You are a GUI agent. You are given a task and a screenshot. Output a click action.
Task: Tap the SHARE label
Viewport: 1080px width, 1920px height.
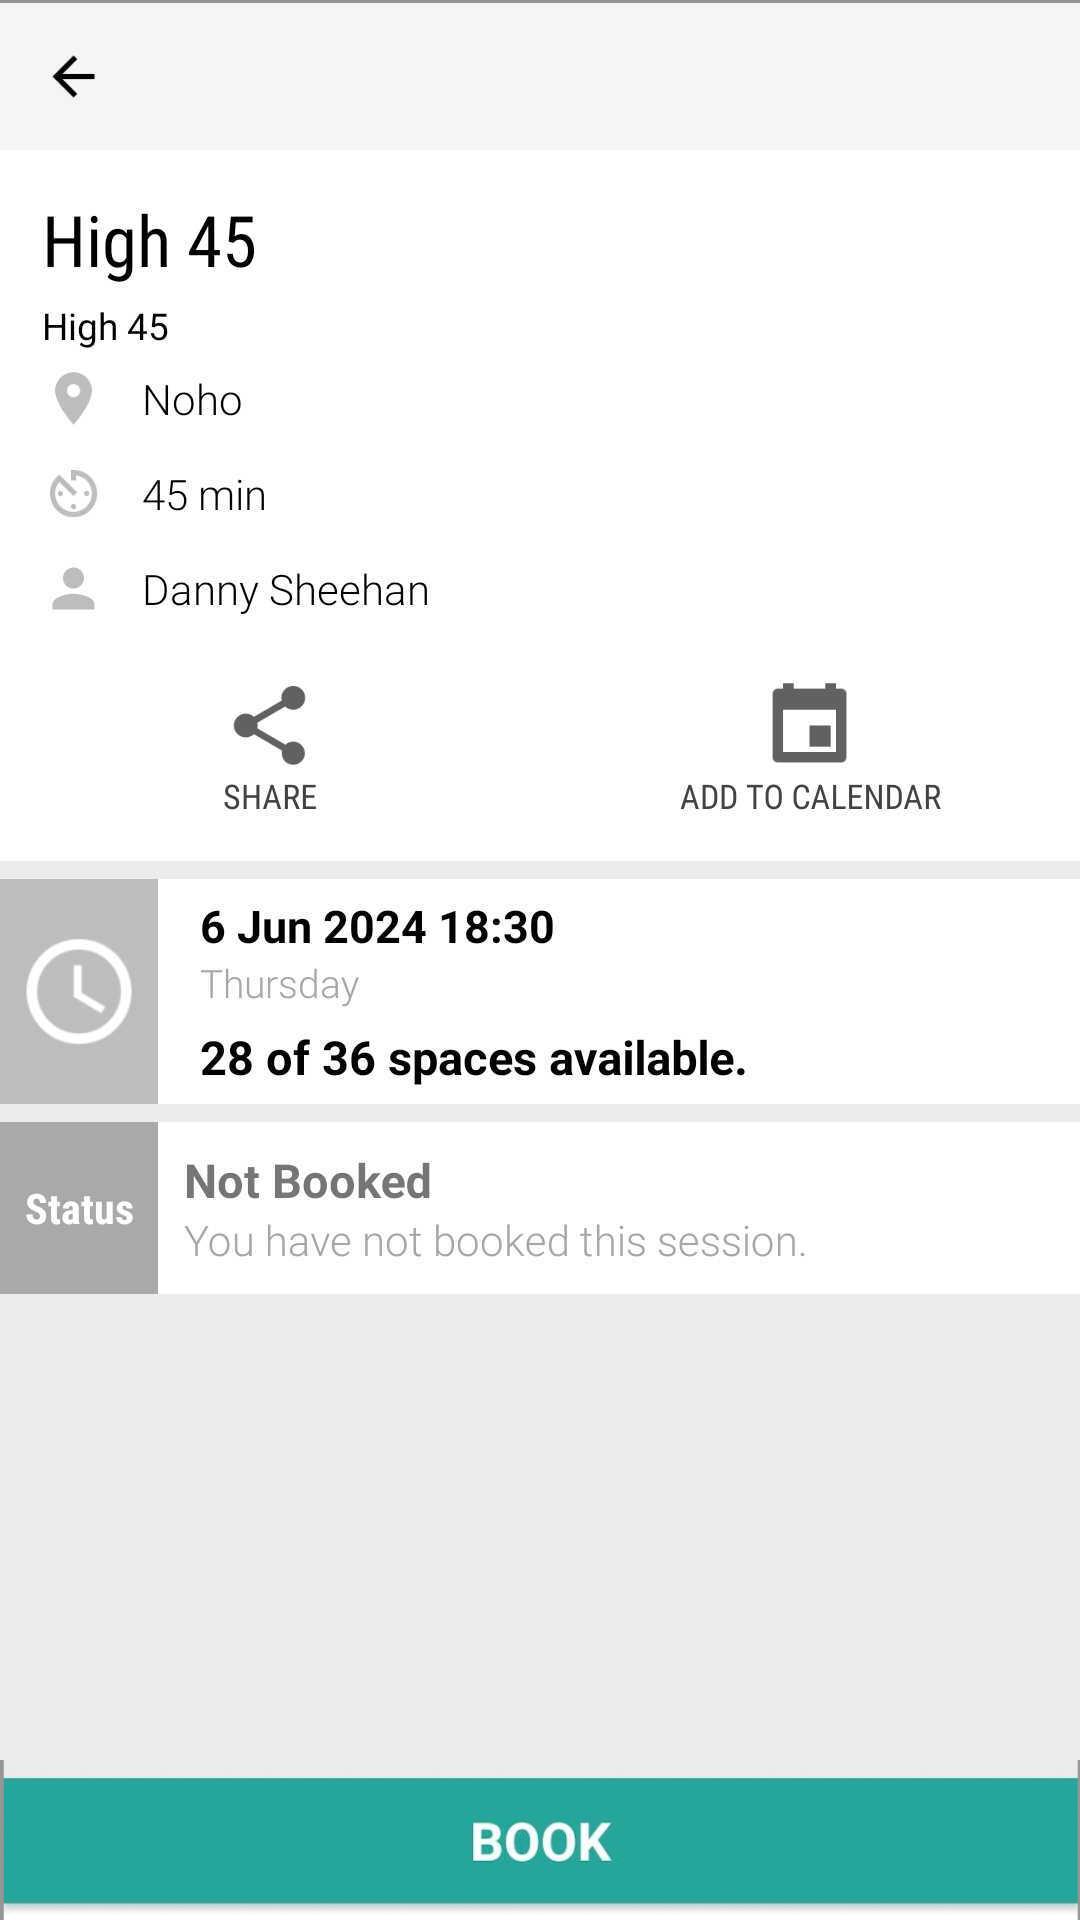[270, 797]
